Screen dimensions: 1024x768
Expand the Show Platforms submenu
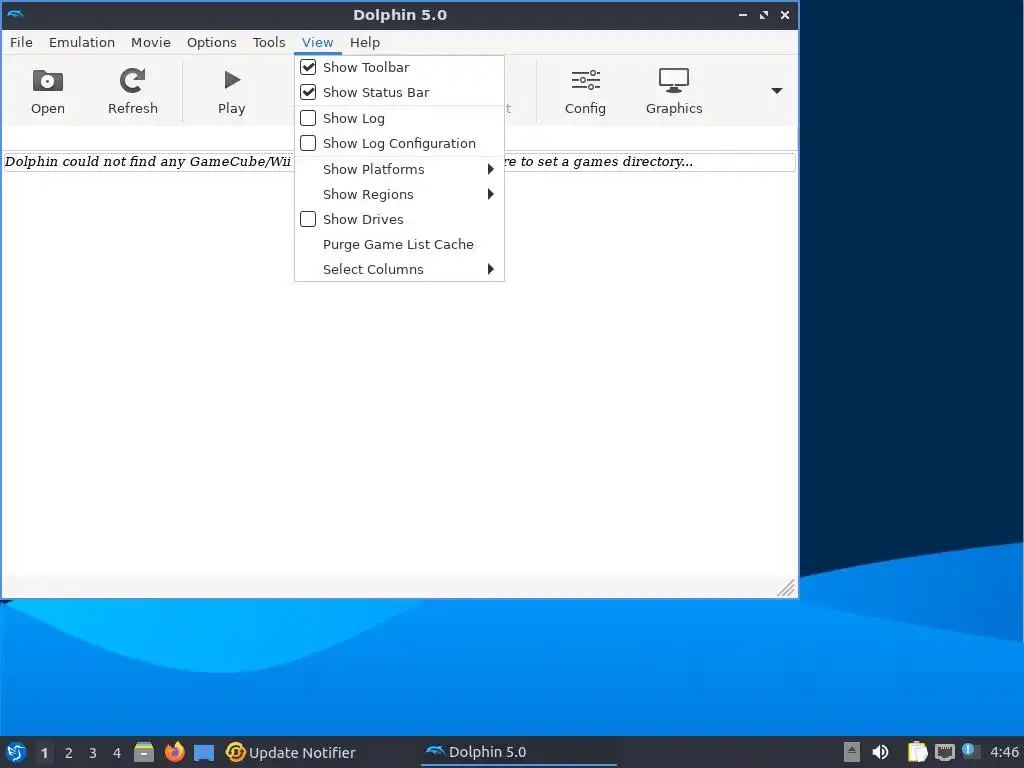click(x=399, y=169)
